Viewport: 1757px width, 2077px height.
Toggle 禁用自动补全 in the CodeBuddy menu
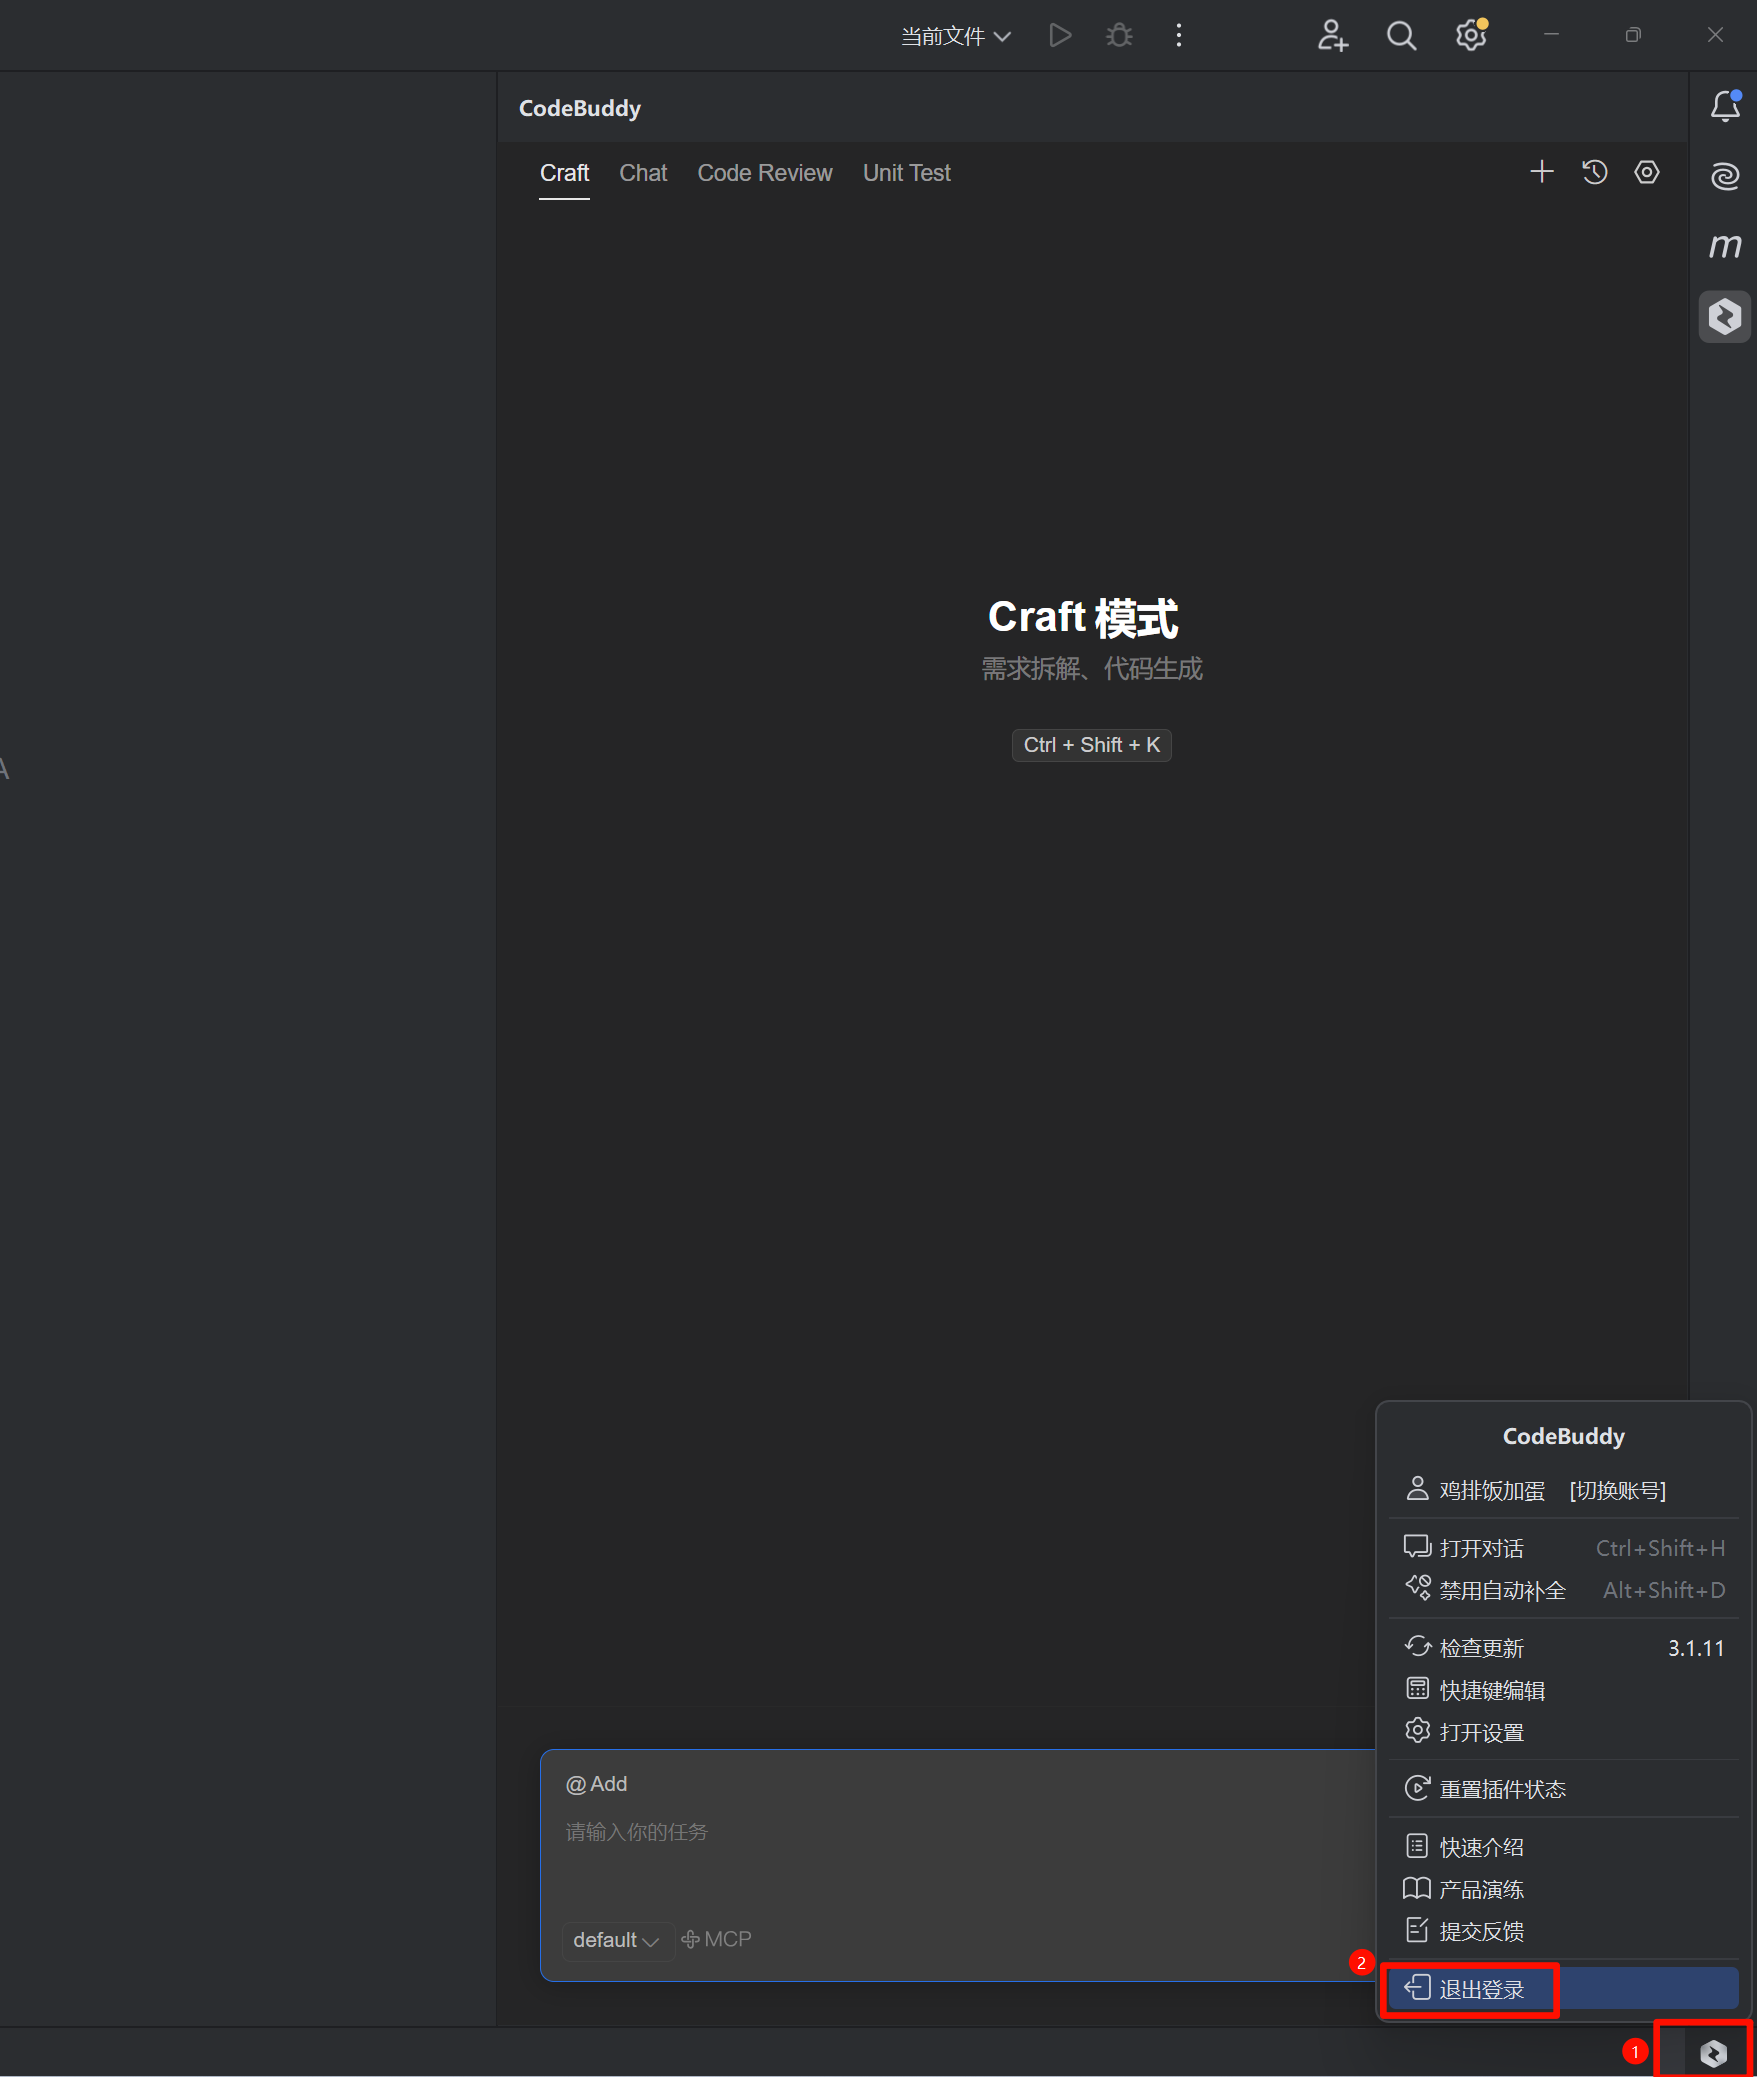point(1501,1590)
